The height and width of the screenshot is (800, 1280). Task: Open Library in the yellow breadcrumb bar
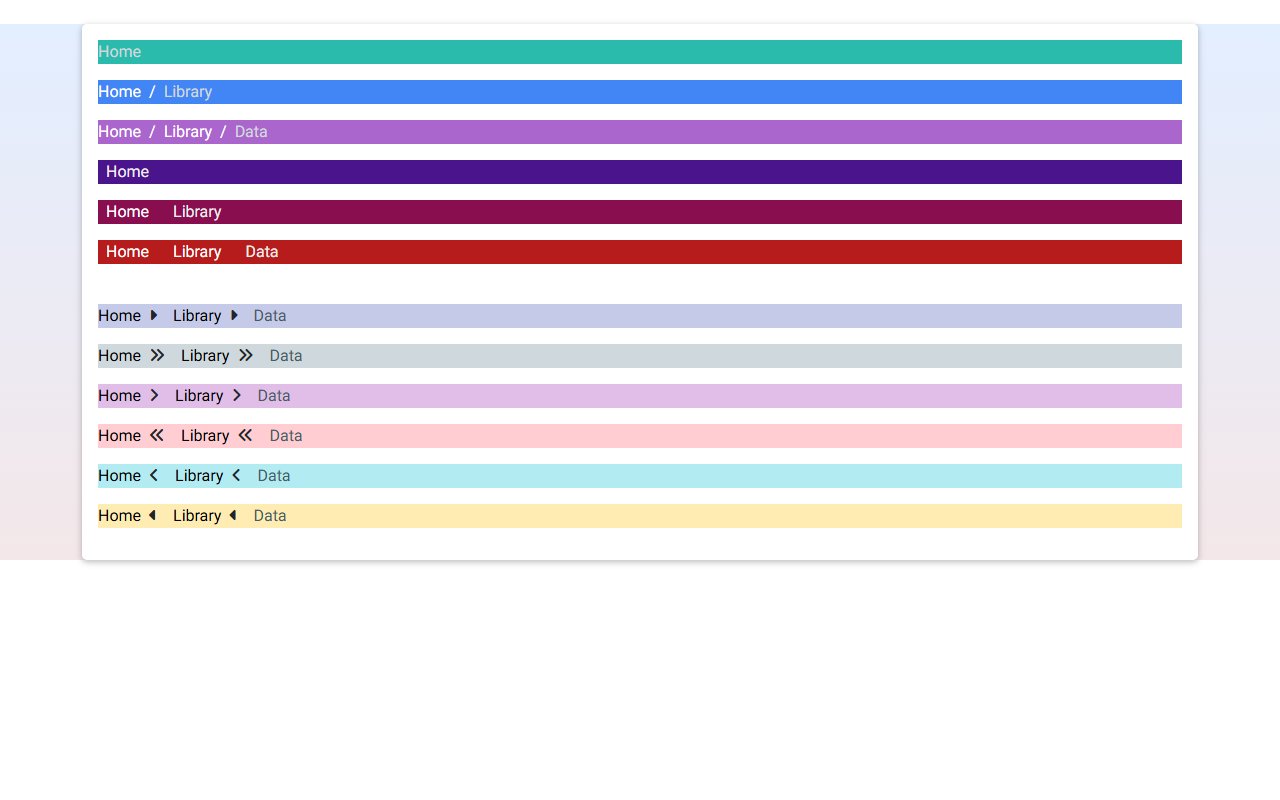point(197,516)
